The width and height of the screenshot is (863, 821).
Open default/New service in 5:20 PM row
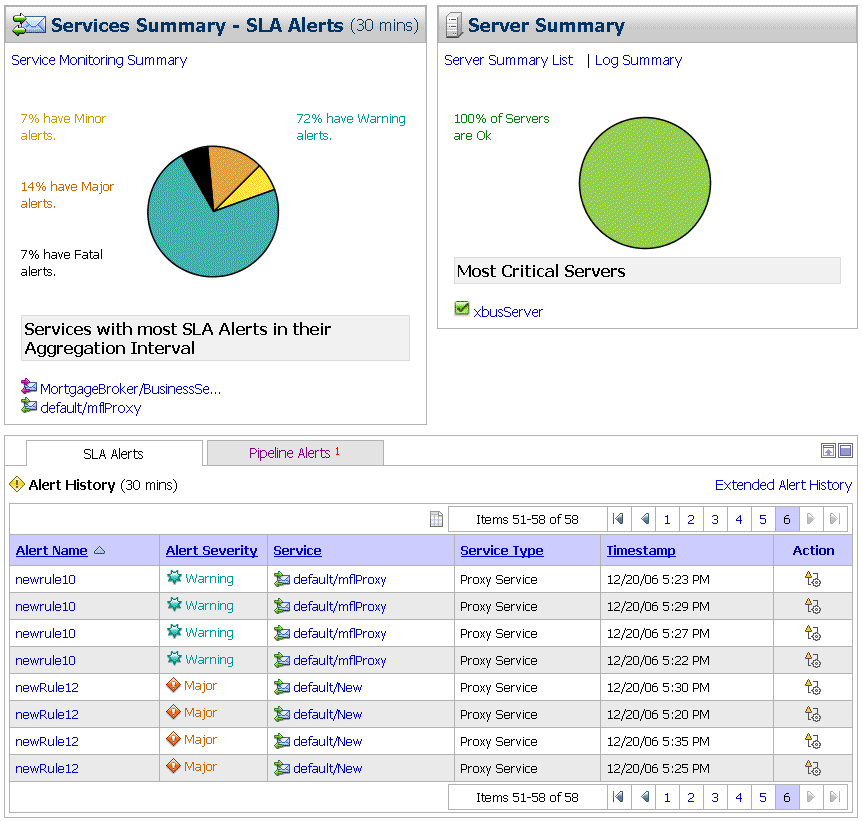point(327,714)
